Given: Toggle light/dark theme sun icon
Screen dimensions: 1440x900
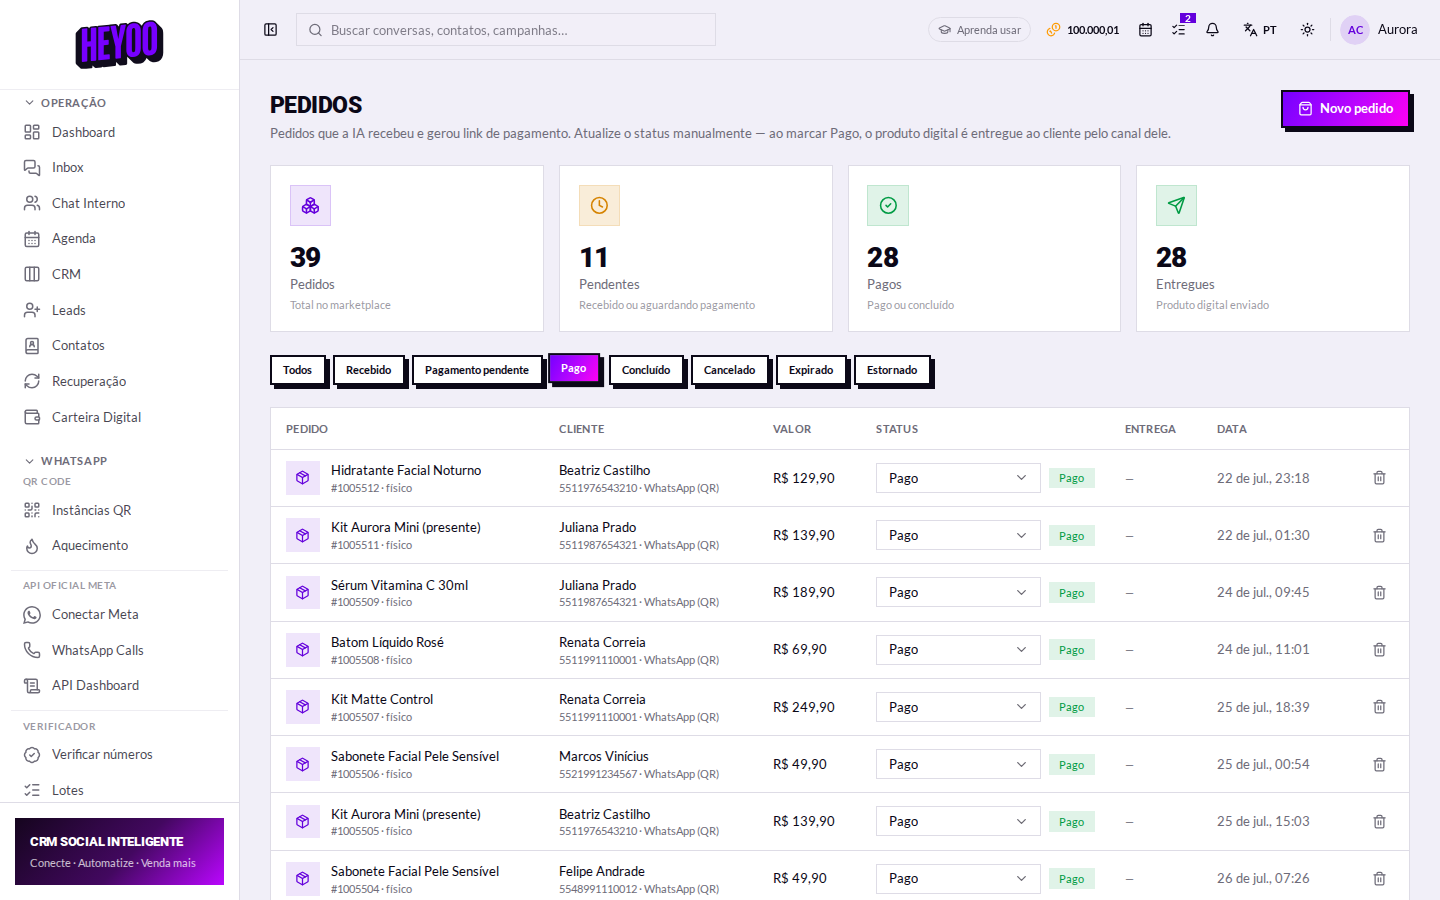Looking at the screenshot, I should (x=1307, y=30).
